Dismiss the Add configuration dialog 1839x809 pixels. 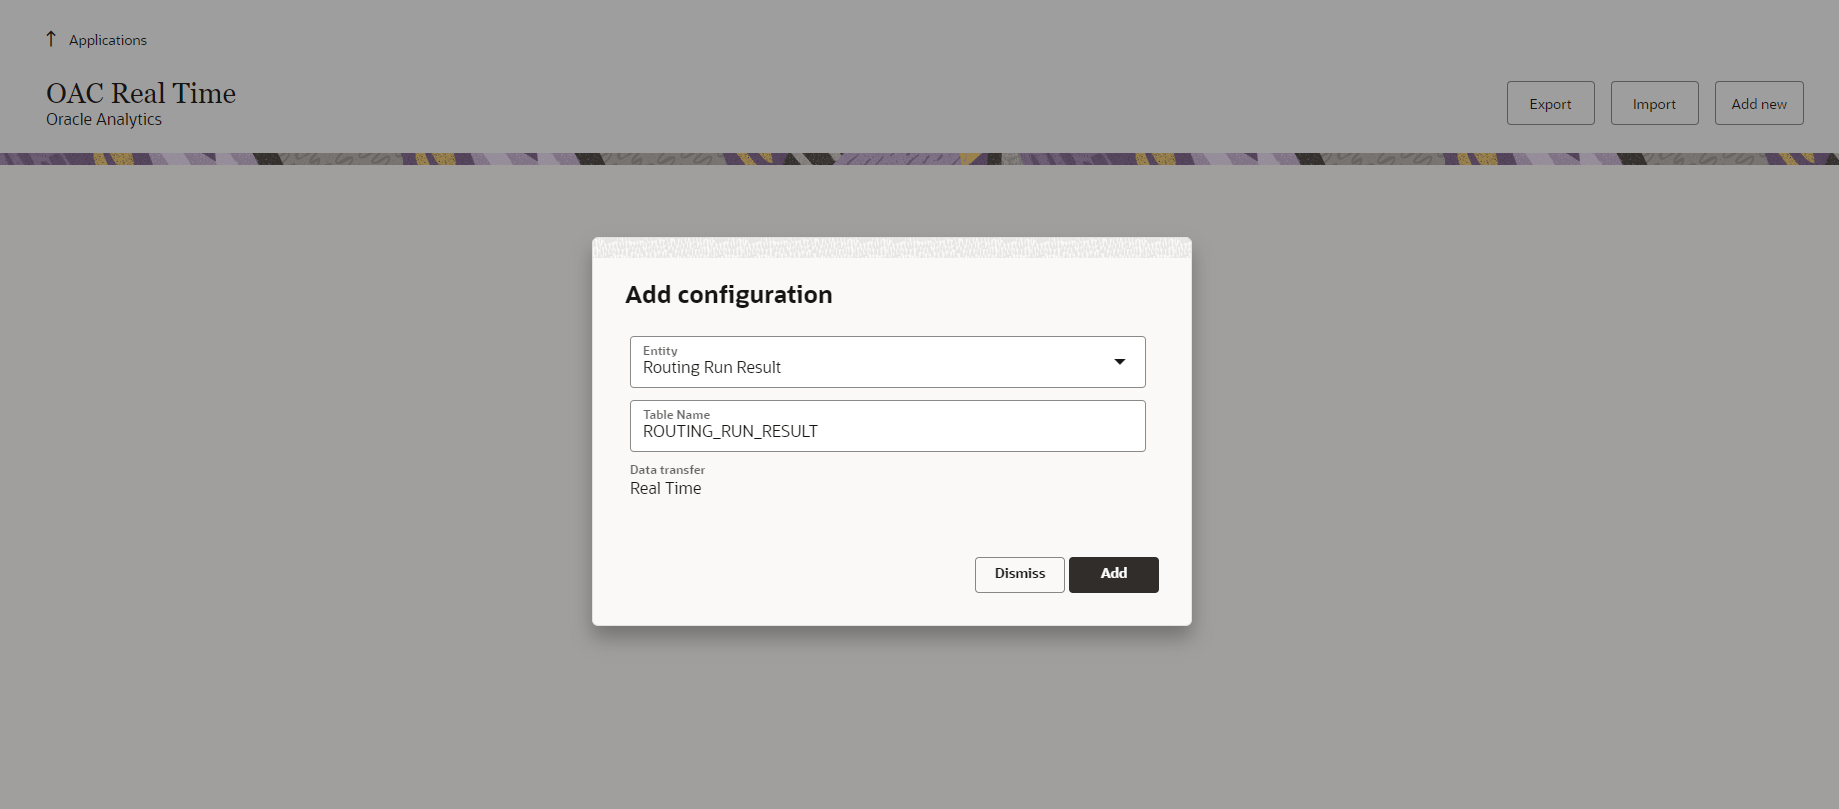1019,574
